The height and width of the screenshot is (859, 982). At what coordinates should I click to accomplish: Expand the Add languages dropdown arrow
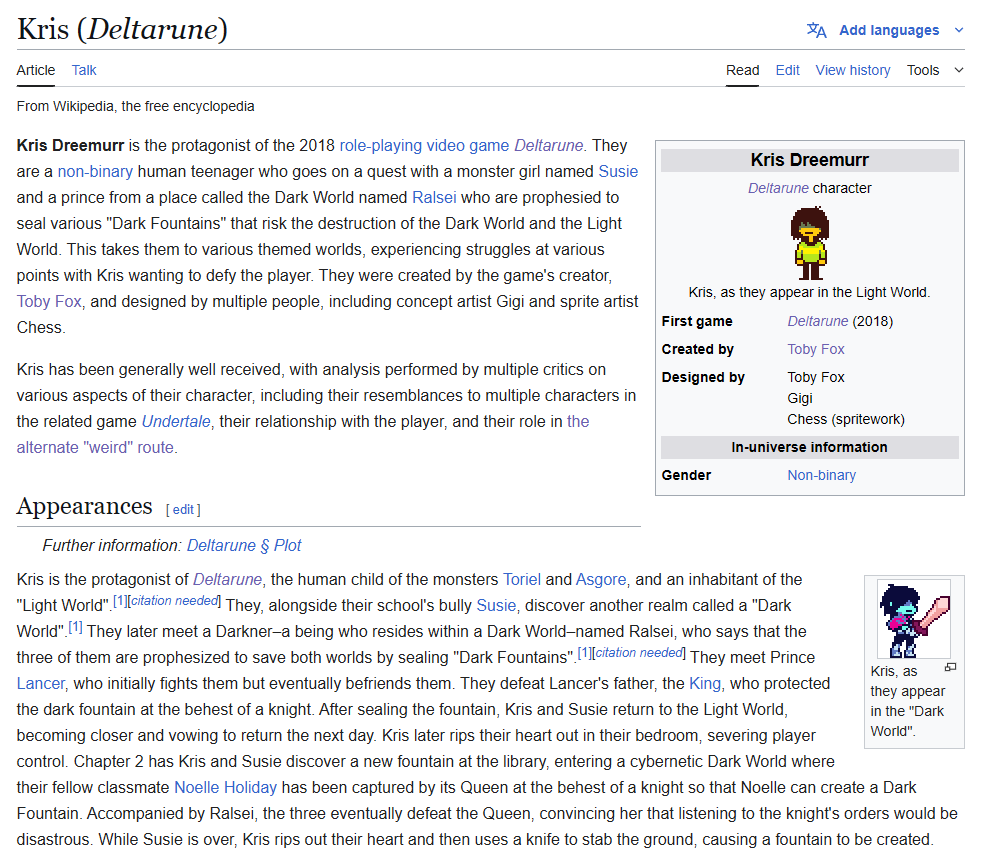pos(959,29)
